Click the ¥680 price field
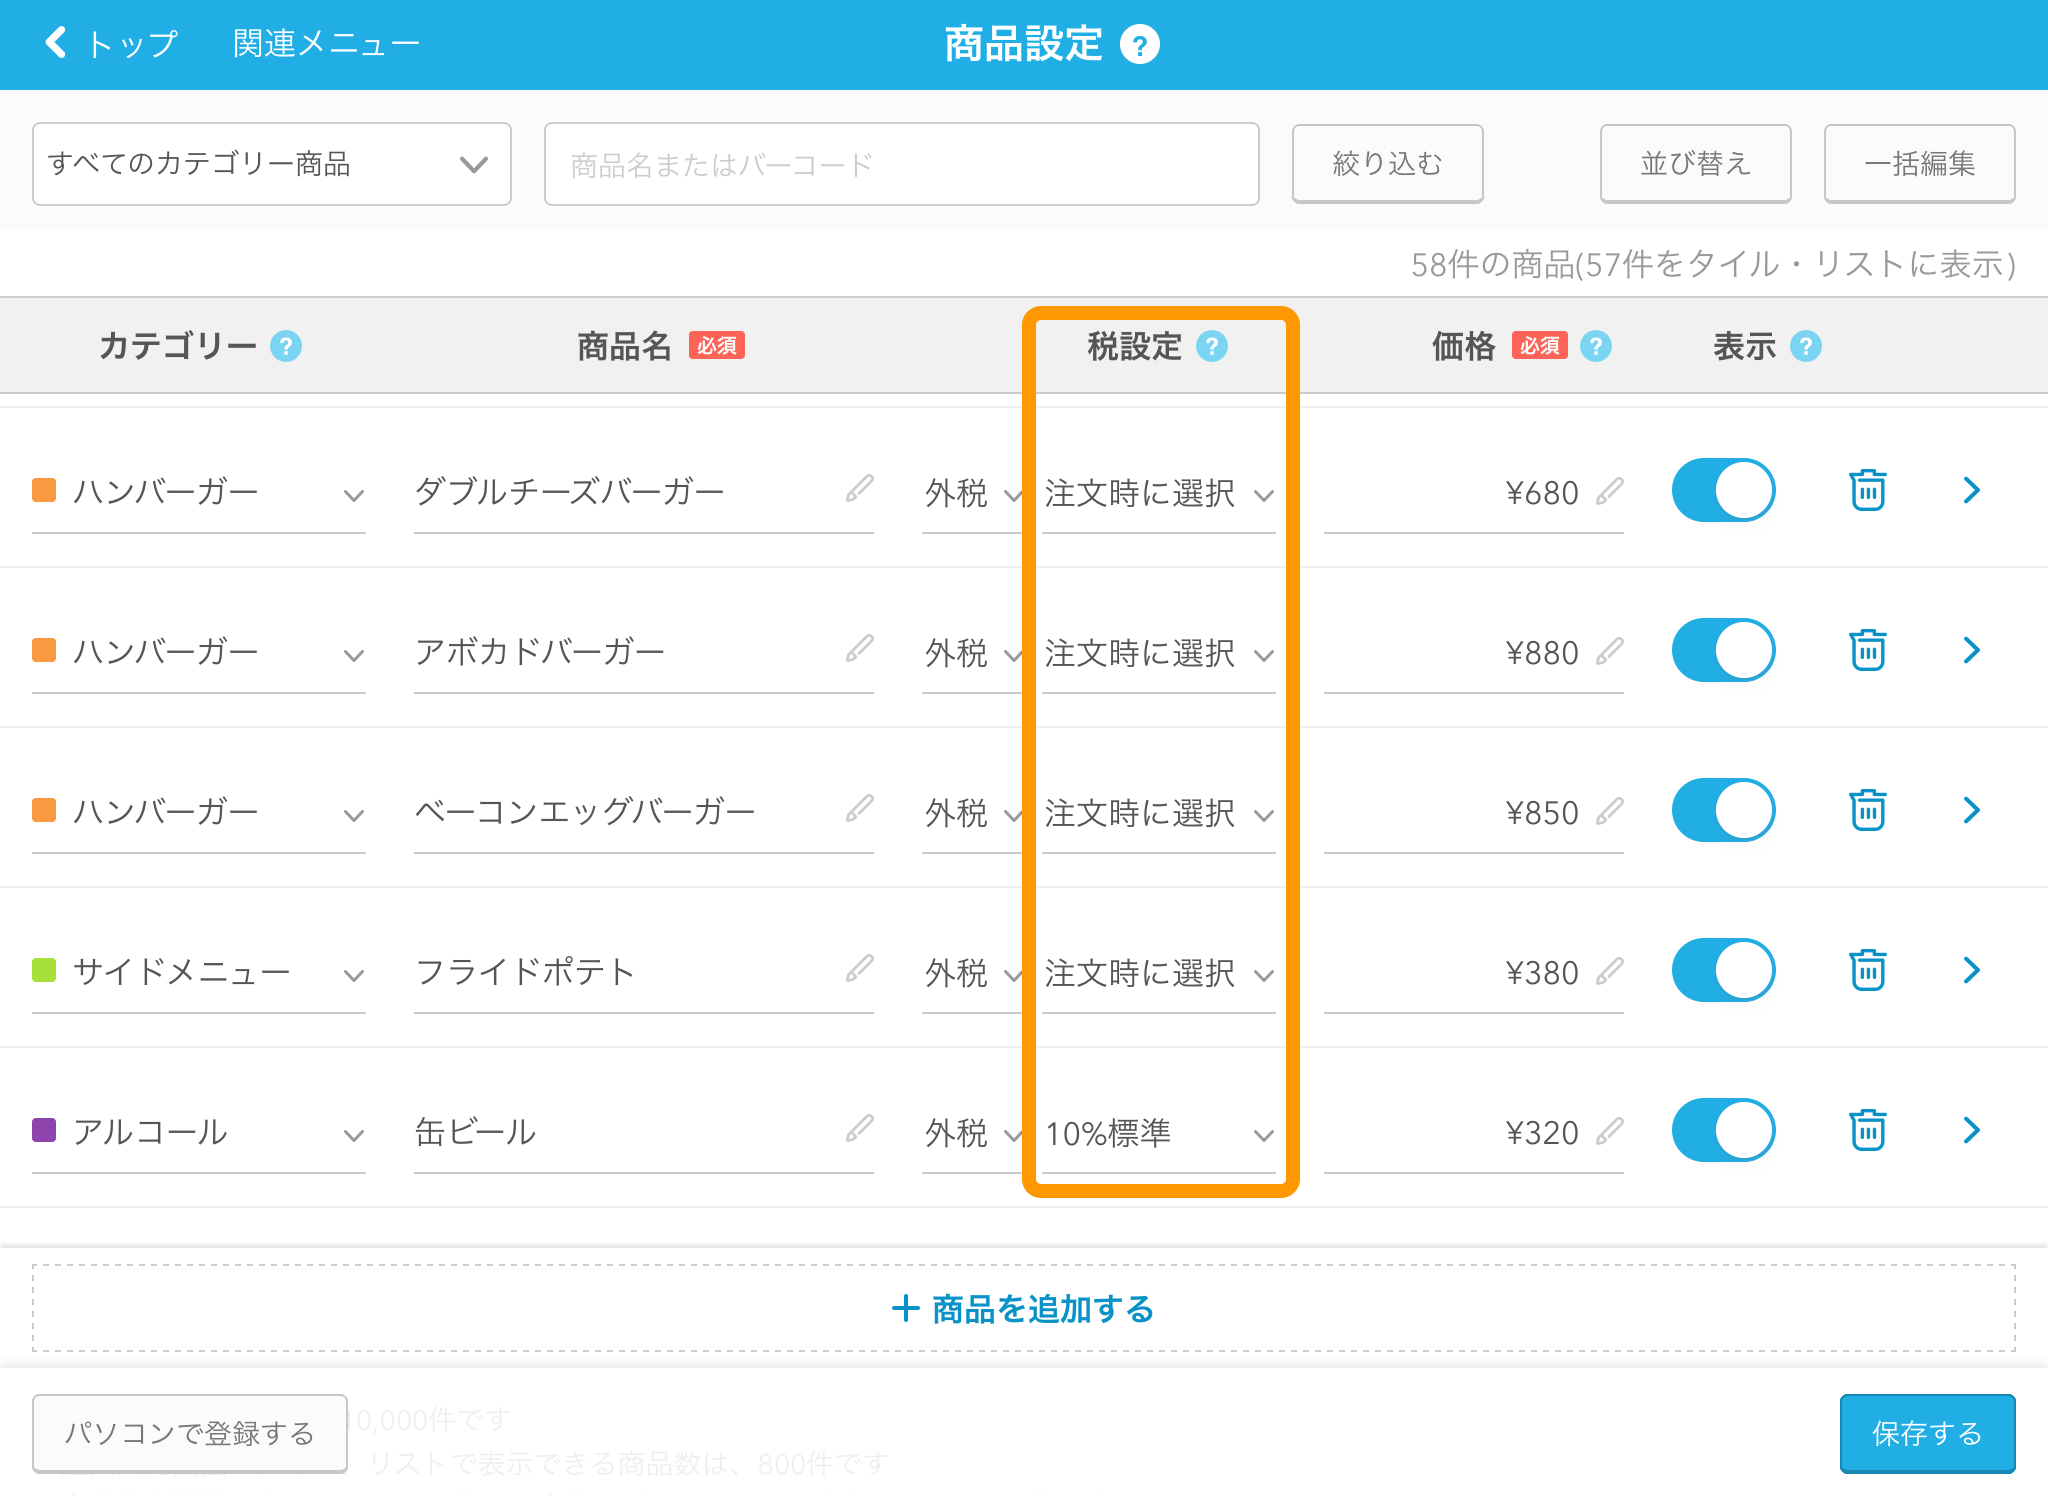The image size is (2048, 1496). click(1473, 493)
